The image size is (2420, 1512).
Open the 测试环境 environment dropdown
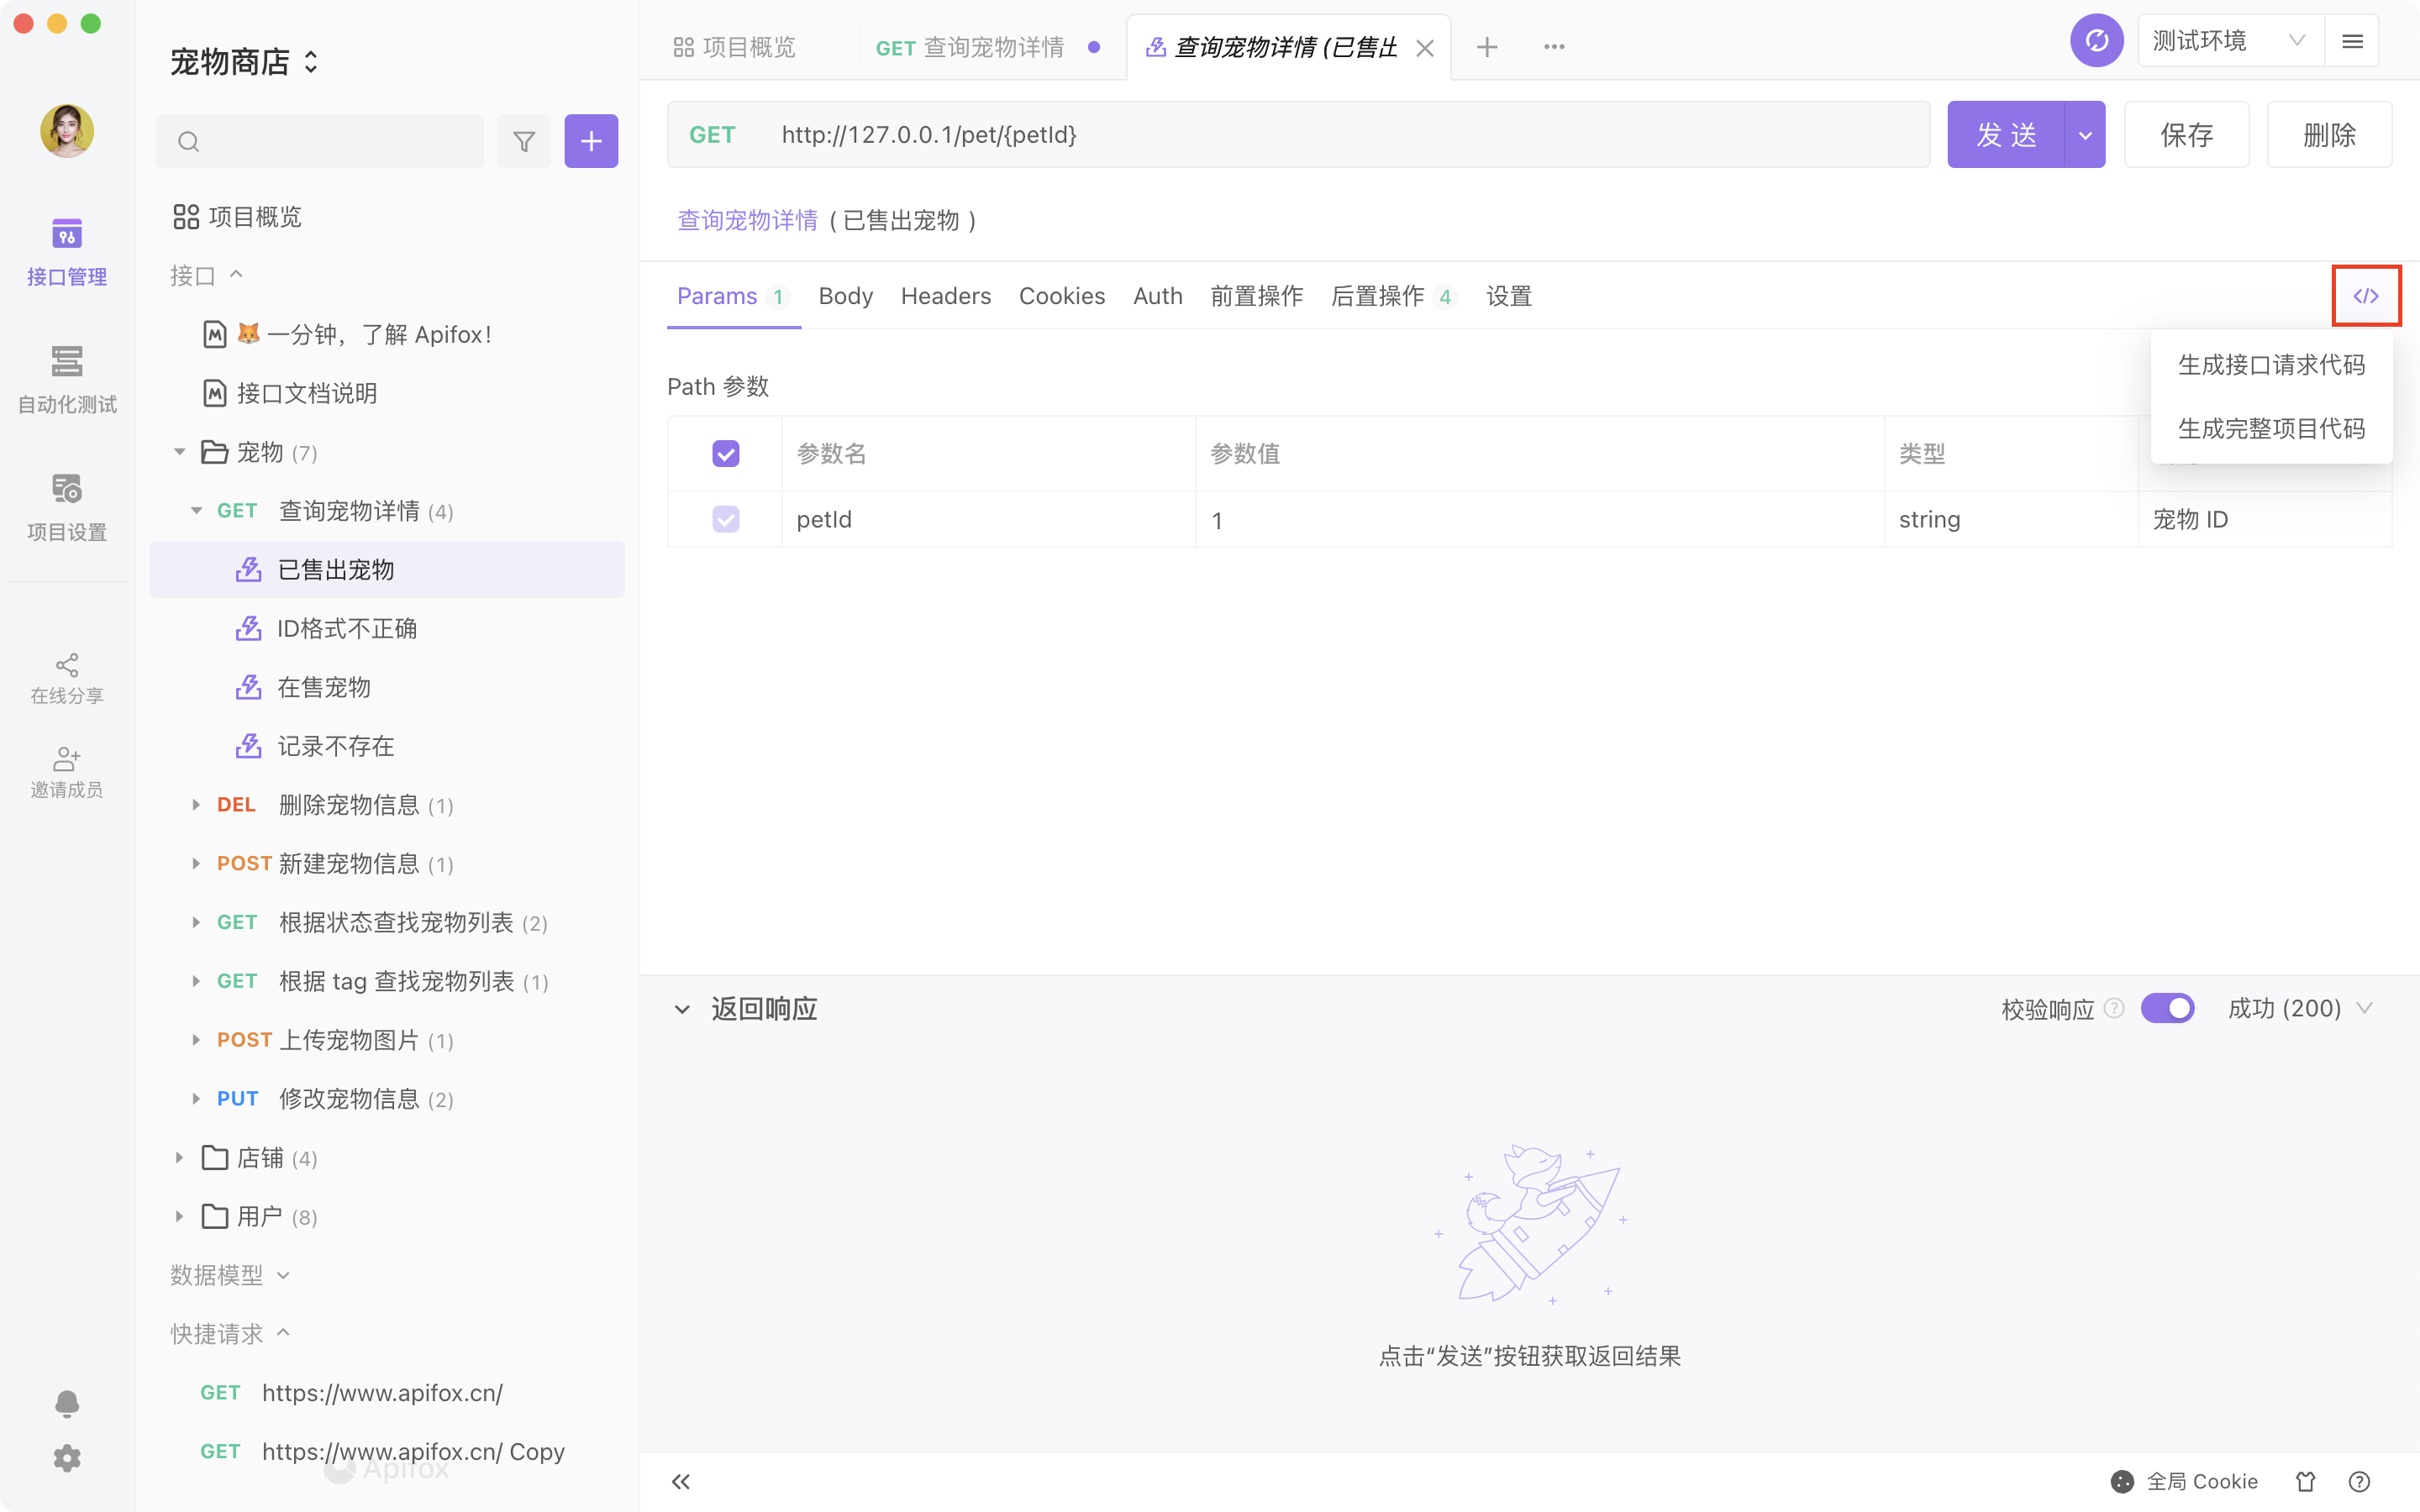point(2228,40)
